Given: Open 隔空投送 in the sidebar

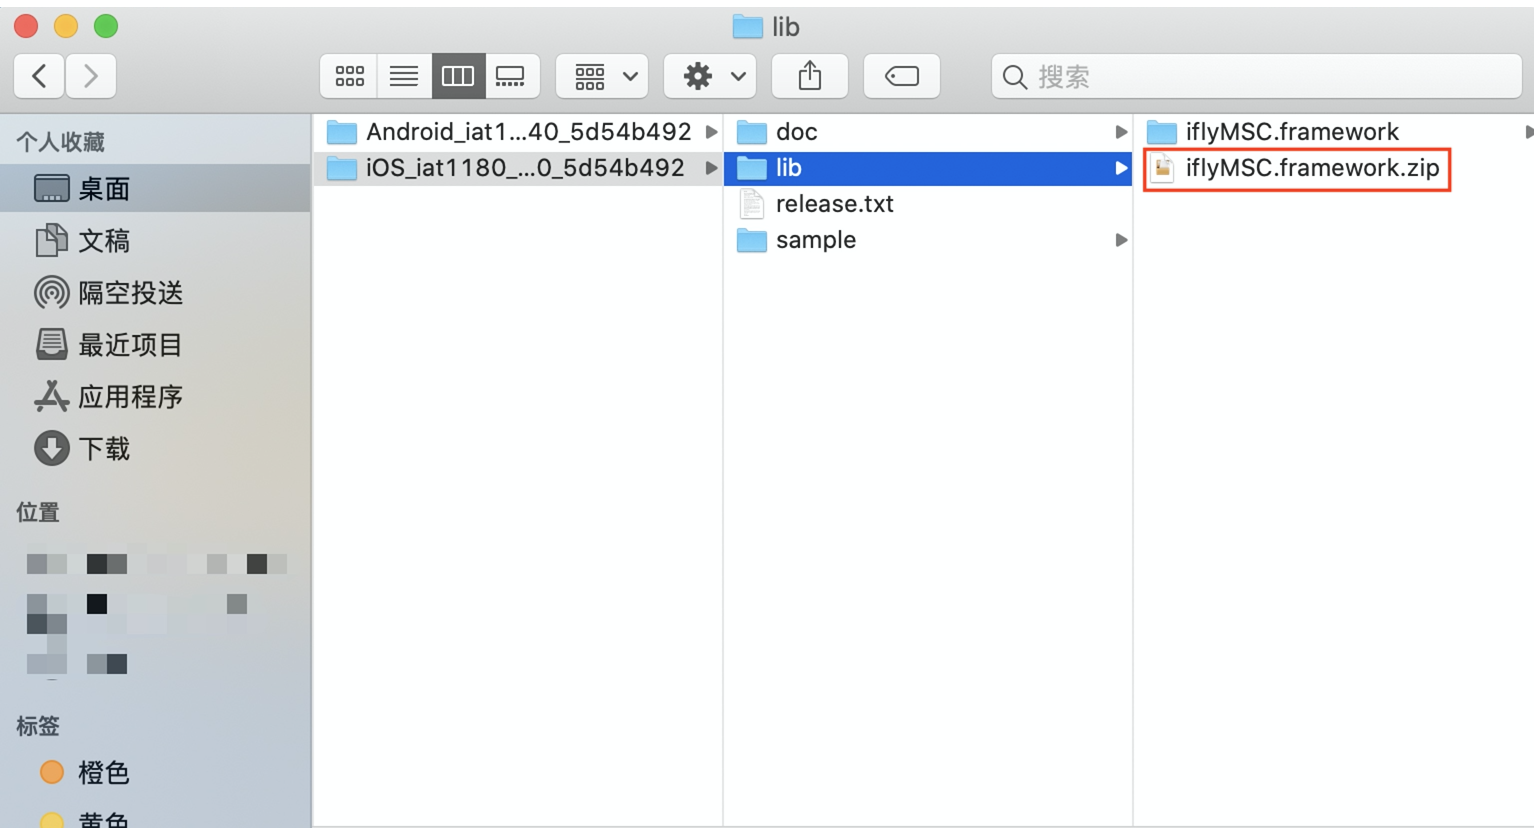Looking at the screenshot, I should [x=155, y=292].
